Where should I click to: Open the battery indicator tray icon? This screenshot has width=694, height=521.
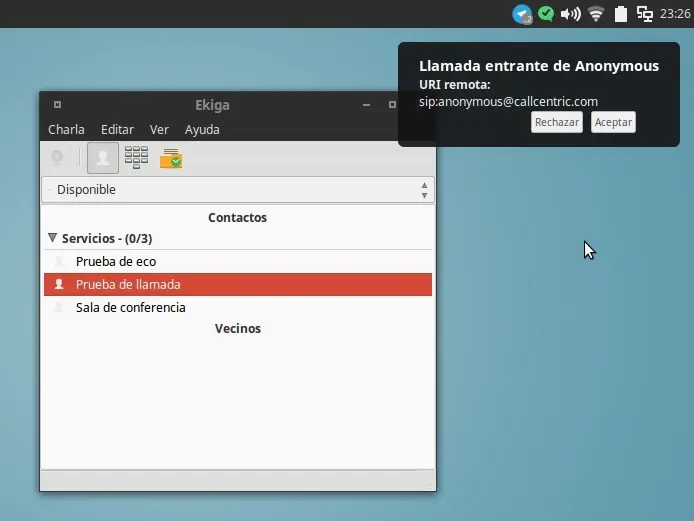[621, 14]
